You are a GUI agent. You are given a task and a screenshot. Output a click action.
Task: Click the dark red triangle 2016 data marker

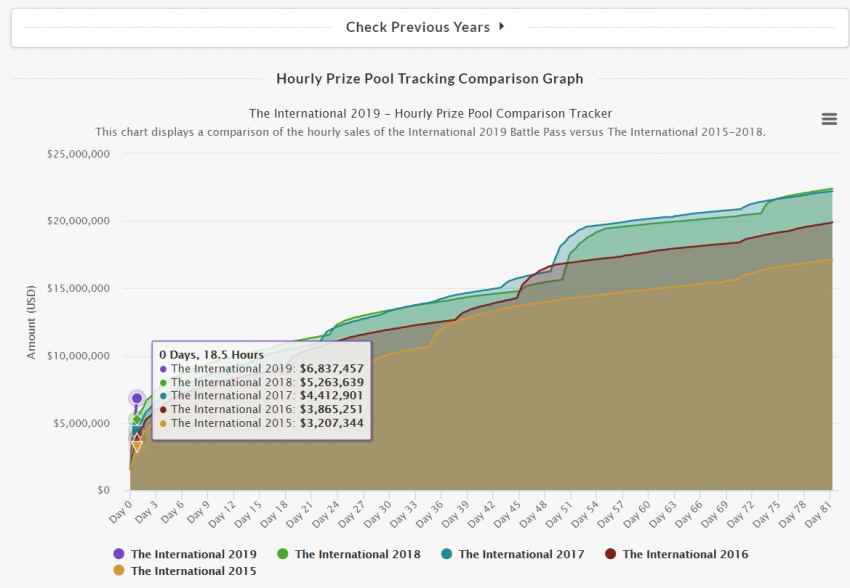(x=137, y=439)
